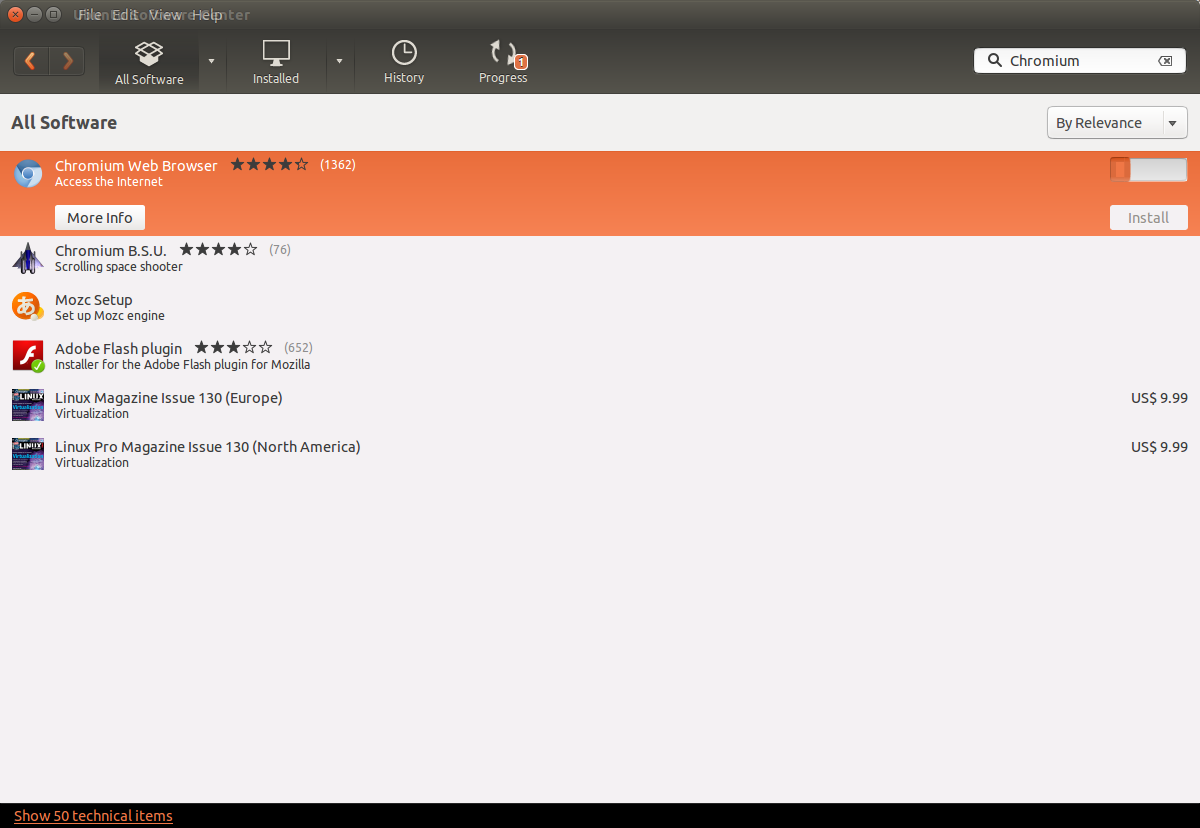Click the US$ 9.99 price for Europe issue
1200x828 pixels.
pyautogui.click(x=1159, y=398)
